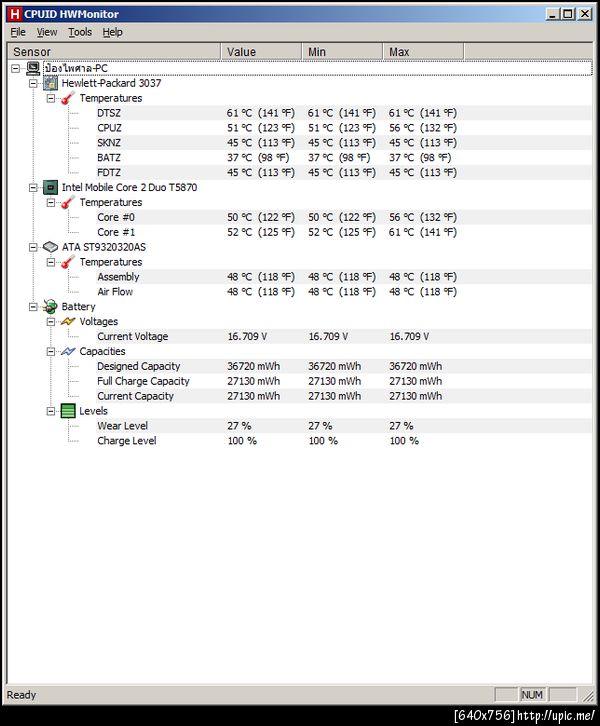This screenshot has height=726, width=600.
Task: Collapse the Intel Mobile Core 2 Duo node
Action: pos(33,187)
